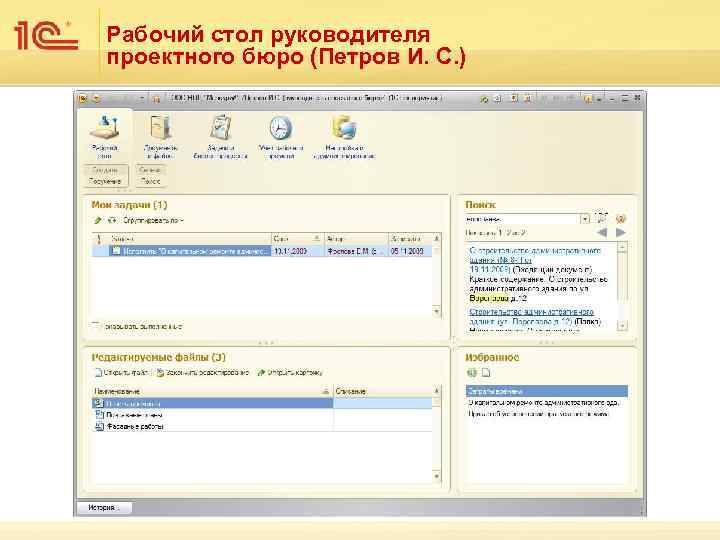The height and width of the screenshot is (540, 720).
Task: Click the Мои задачи scrollbar up arrow
Action: pyautogui.click(x=437, y=239)
